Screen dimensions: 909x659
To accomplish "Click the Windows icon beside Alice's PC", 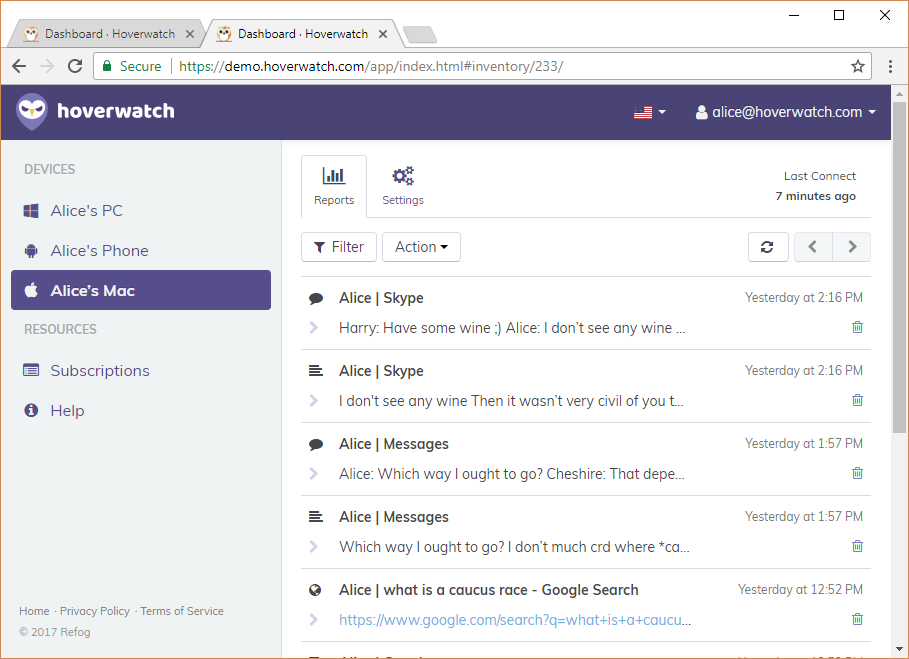I will pos(31,210).
